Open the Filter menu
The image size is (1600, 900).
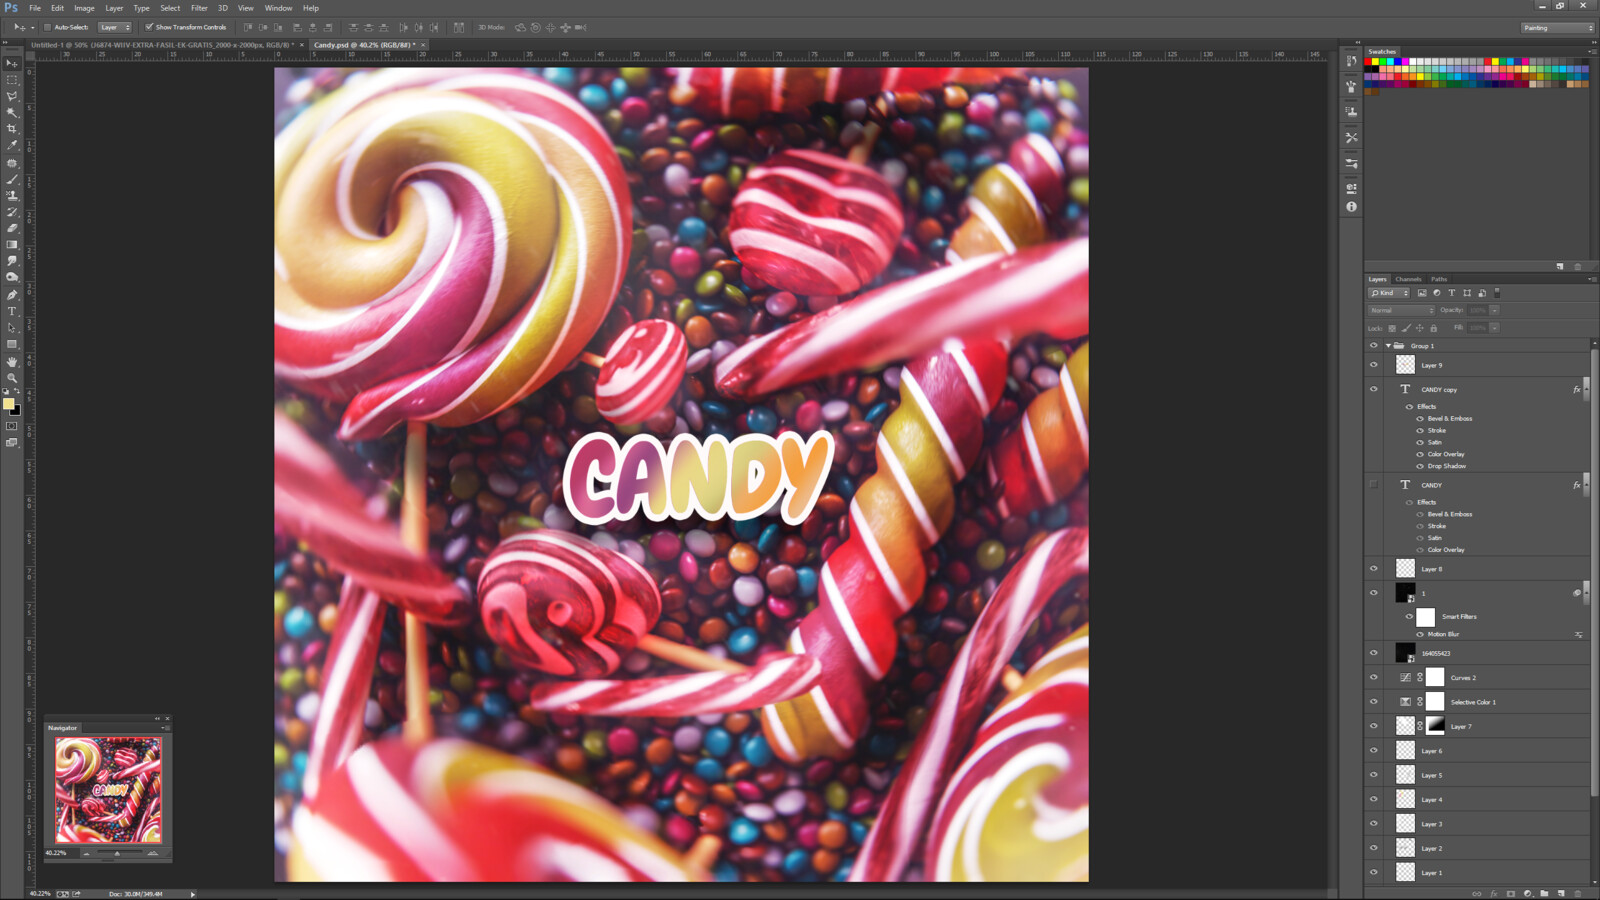pos(199,8)
